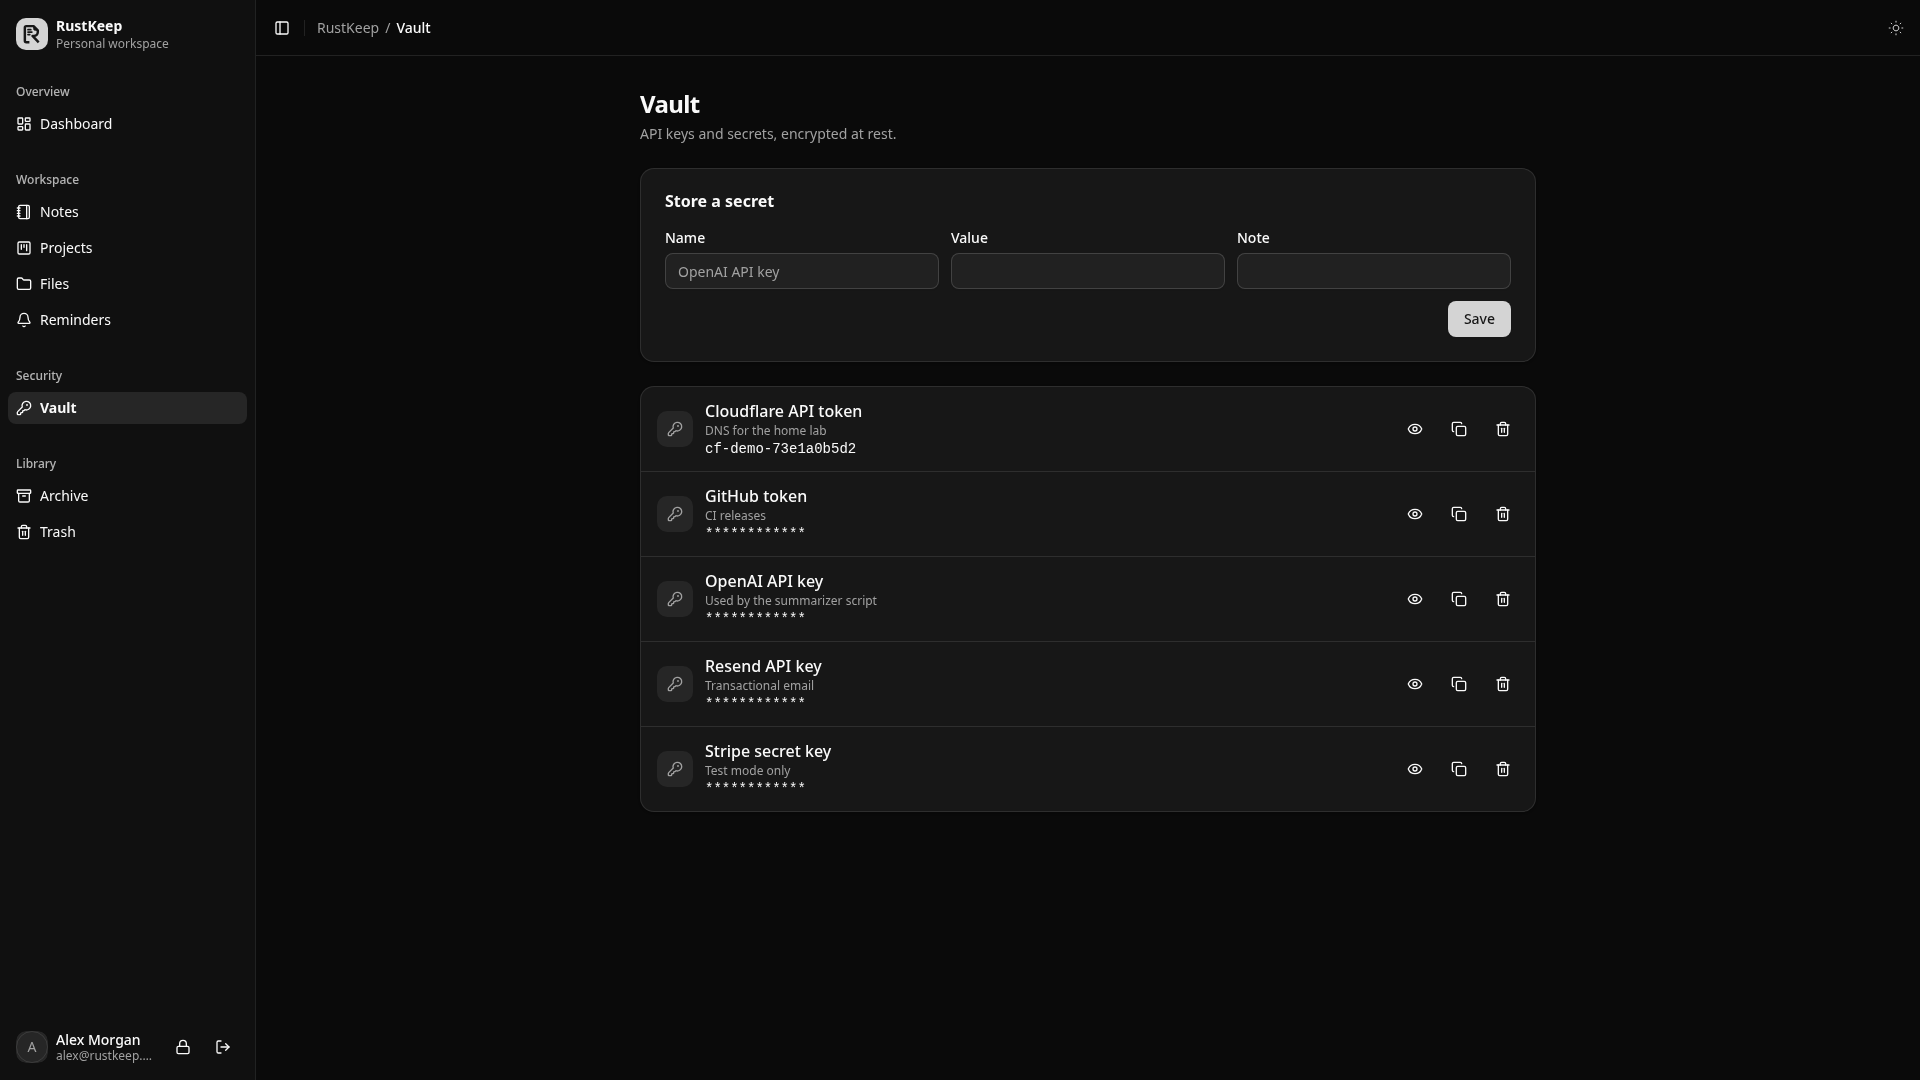
Task: Delete the OpenAI API key
Action: [1503, 599]
